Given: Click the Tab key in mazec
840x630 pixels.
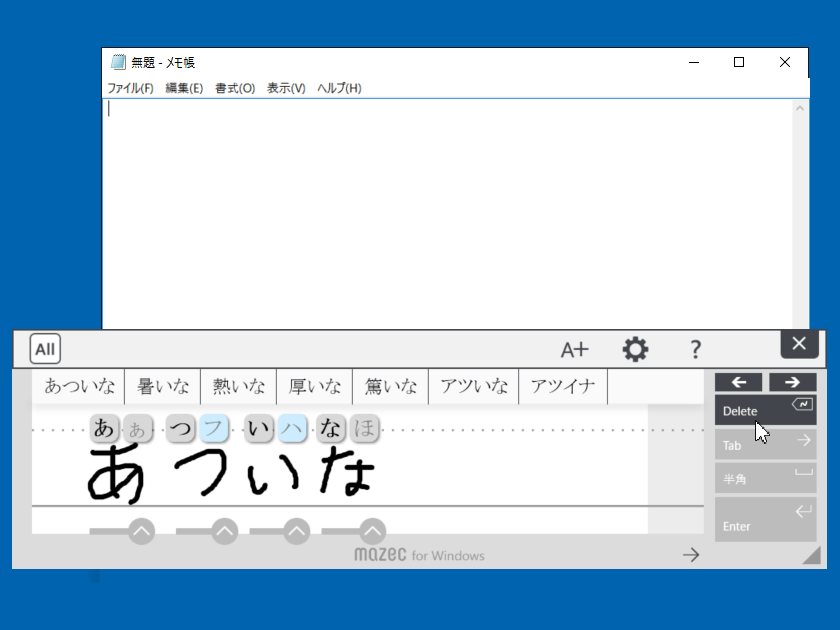Looking at the screenshot, I should [x=766, y=444].
